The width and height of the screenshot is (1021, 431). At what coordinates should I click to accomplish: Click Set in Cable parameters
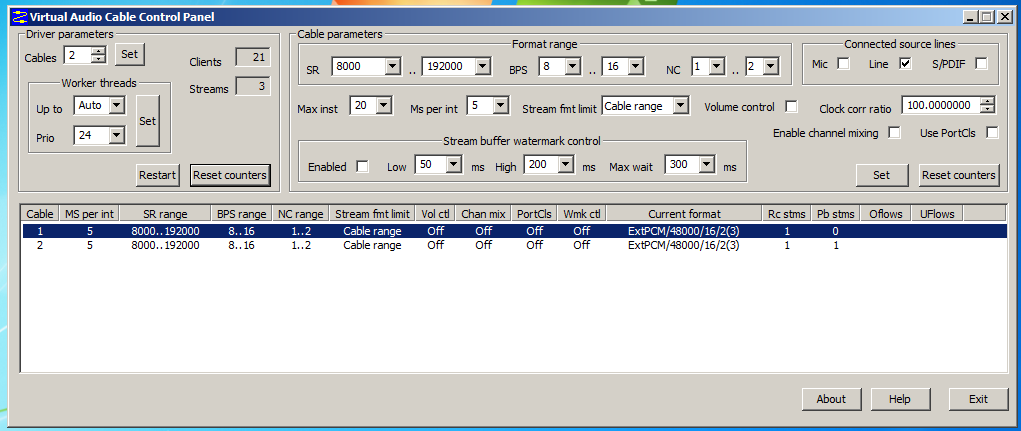[882, 175]
